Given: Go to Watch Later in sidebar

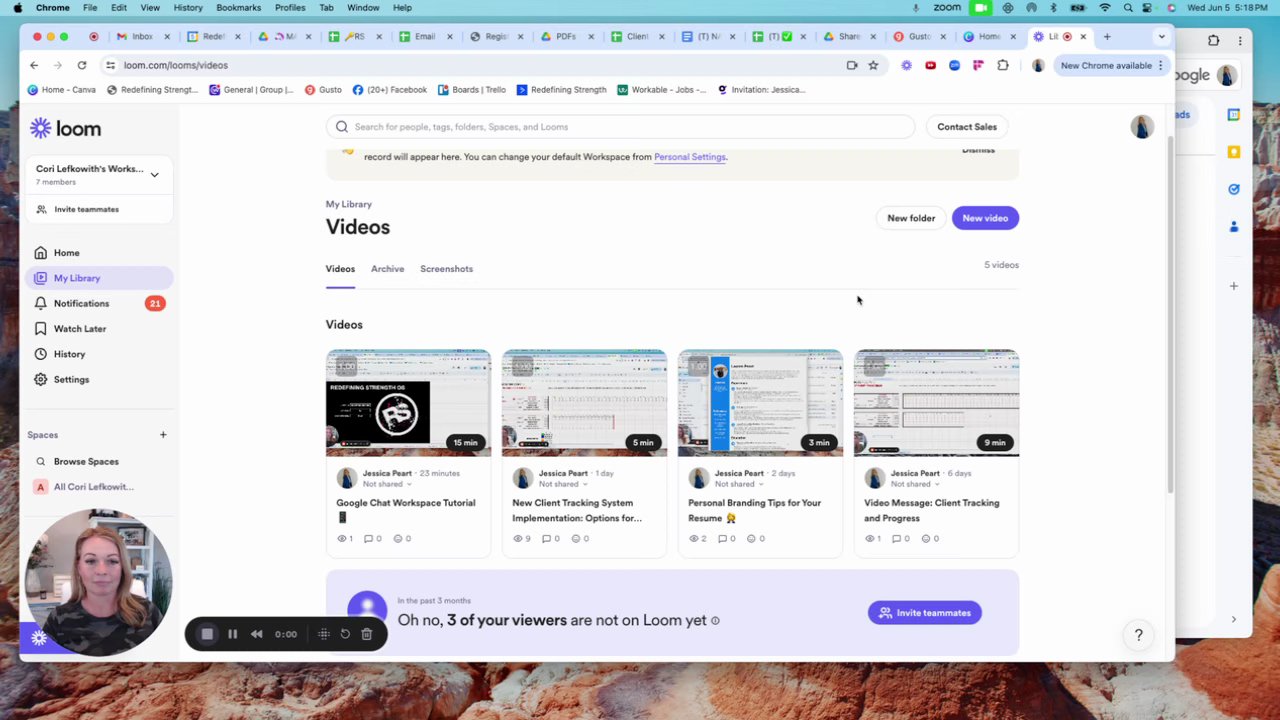Looking at the screenshot, I should tap(80, 328).
